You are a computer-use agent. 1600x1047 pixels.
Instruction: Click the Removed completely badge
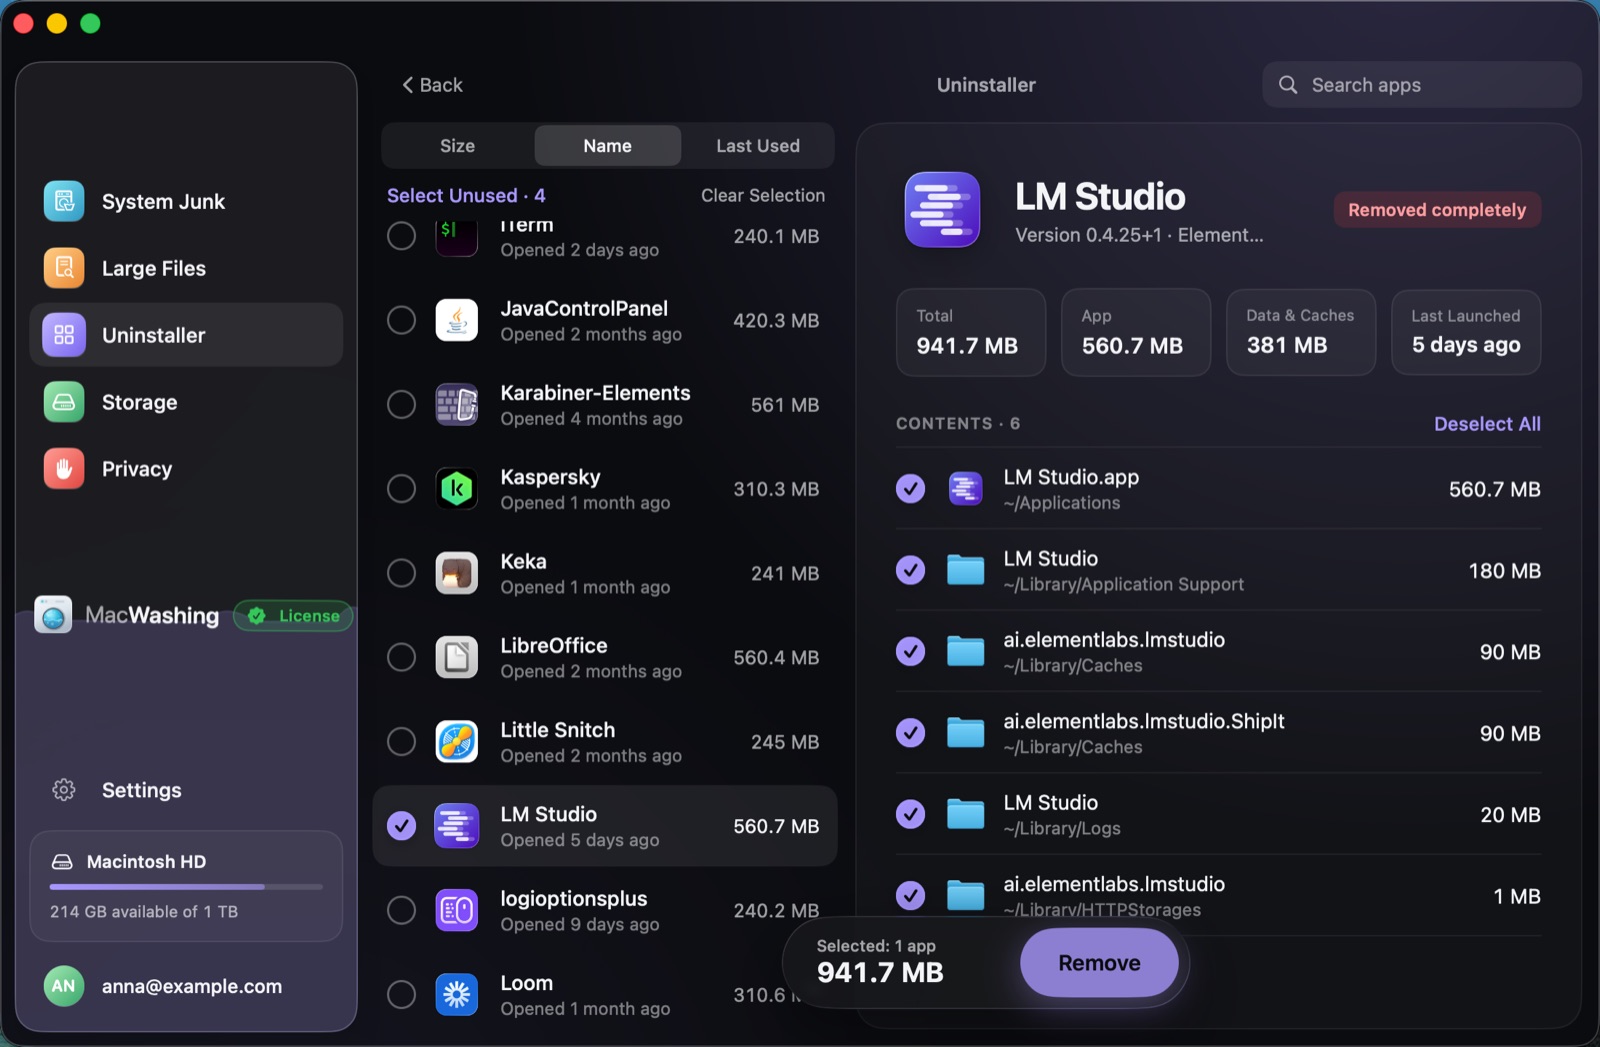[1437, 210]
